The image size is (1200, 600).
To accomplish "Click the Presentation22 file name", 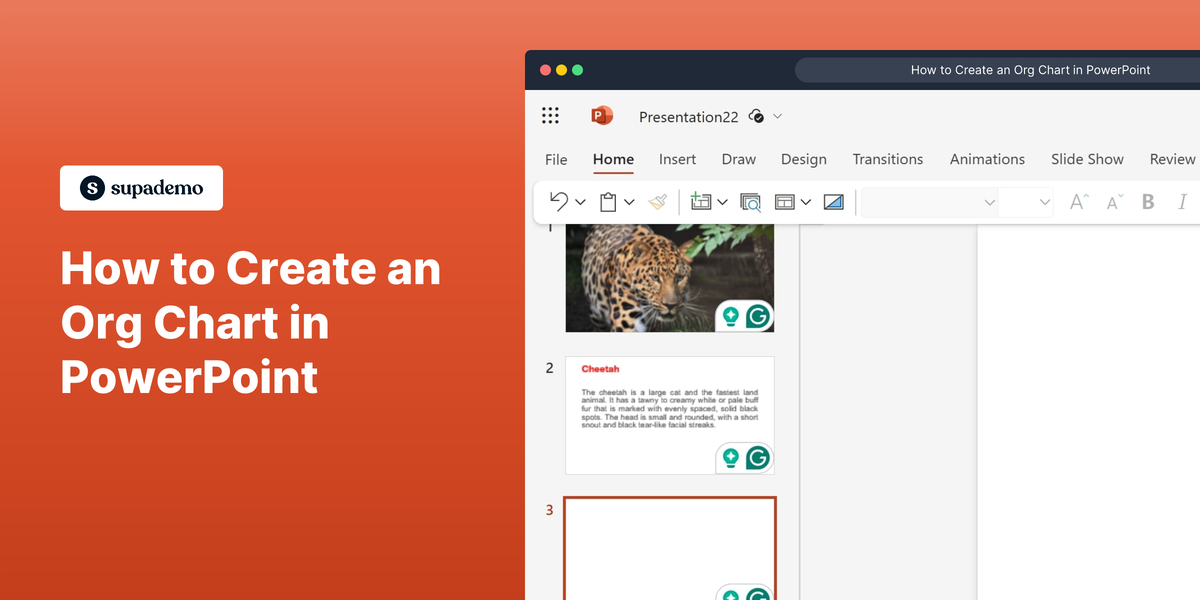I will (x=688, y=117).
